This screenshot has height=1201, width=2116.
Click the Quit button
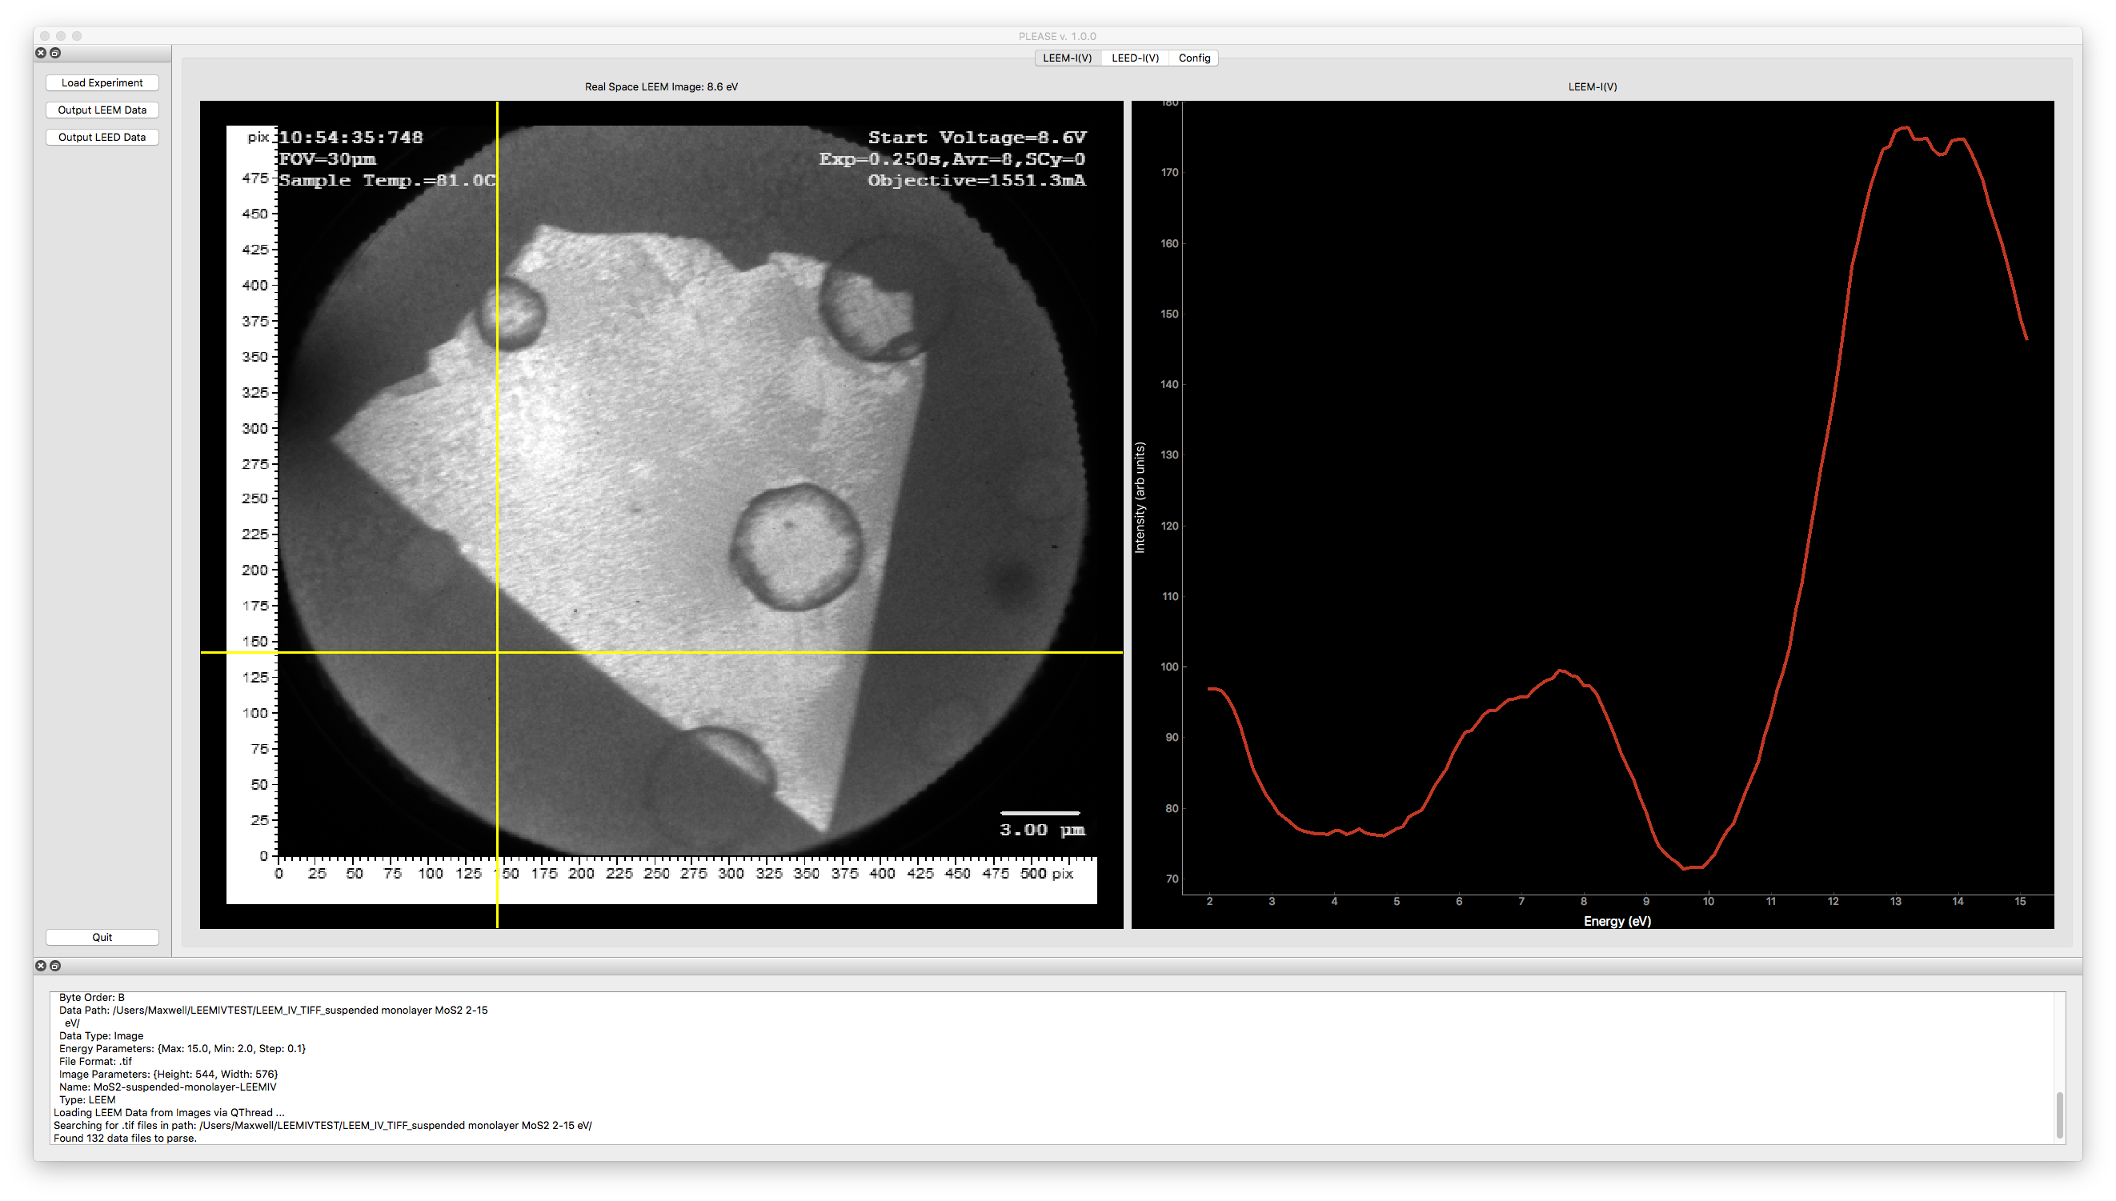(x=102, y=937)
